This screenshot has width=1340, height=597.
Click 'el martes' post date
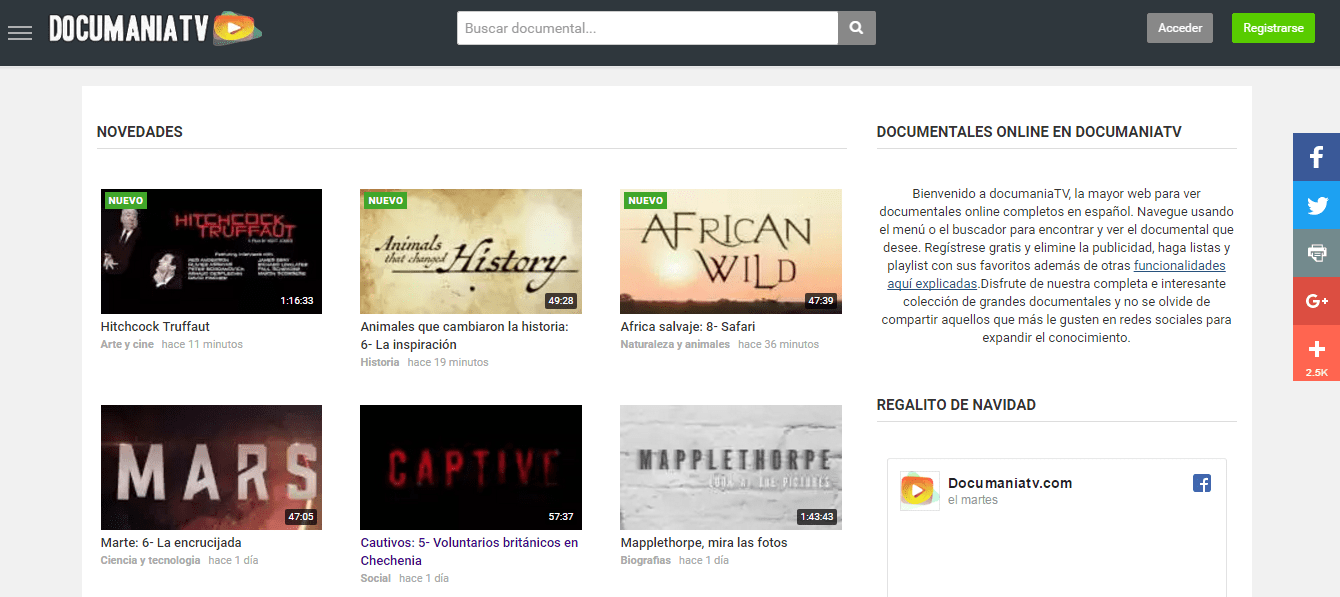pyautogui.click(x=973, y=500)
